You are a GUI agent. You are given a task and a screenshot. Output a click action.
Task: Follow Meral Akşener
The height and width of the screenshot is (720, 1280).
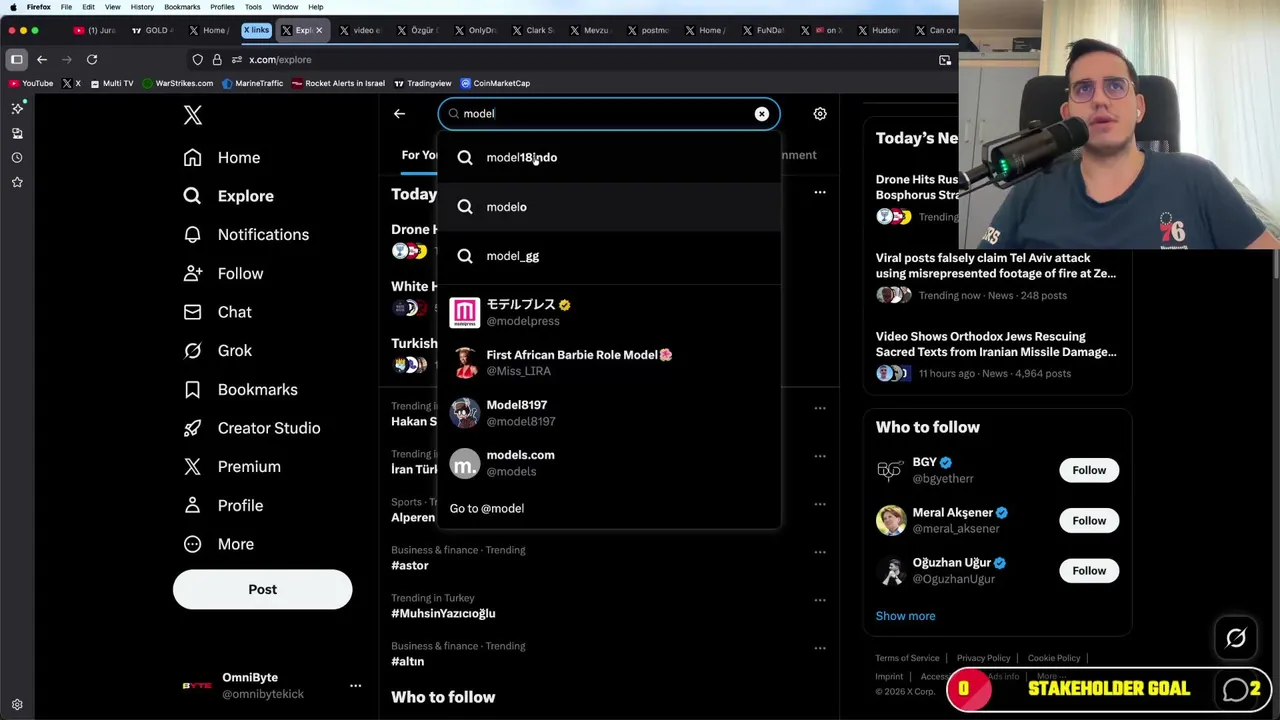point(1089,520)
